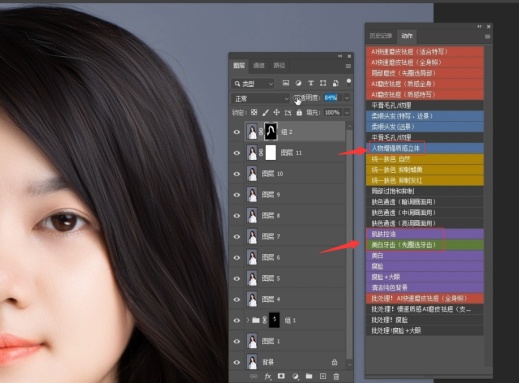Click fill 100% value field

pyautogui.click(x=332, y=113)
